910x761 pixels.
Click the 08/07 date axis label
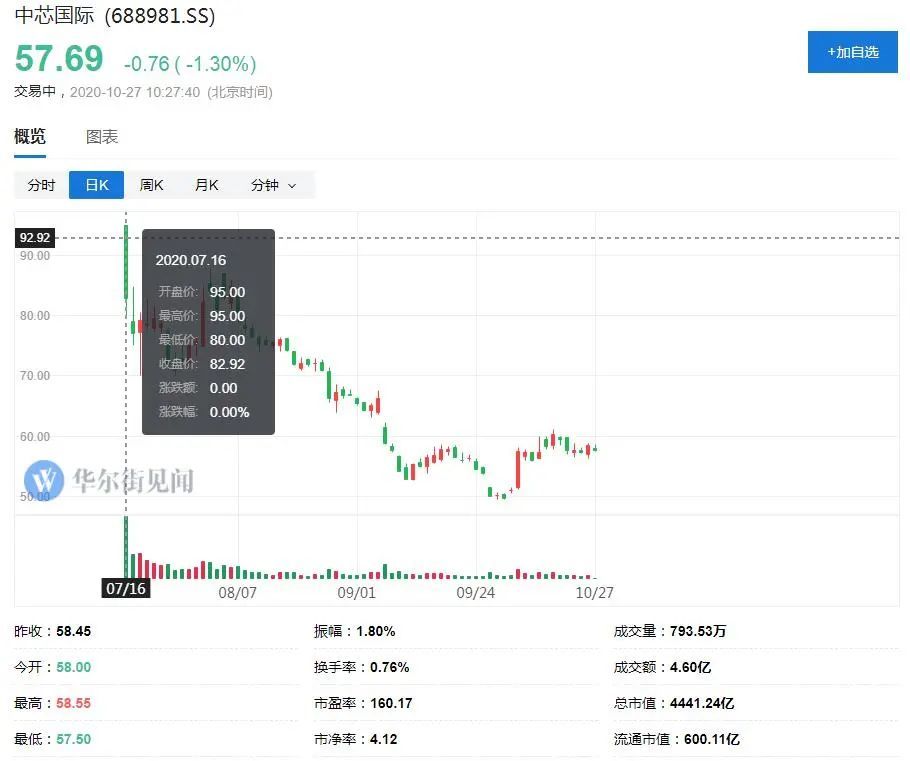click(237, 593)
